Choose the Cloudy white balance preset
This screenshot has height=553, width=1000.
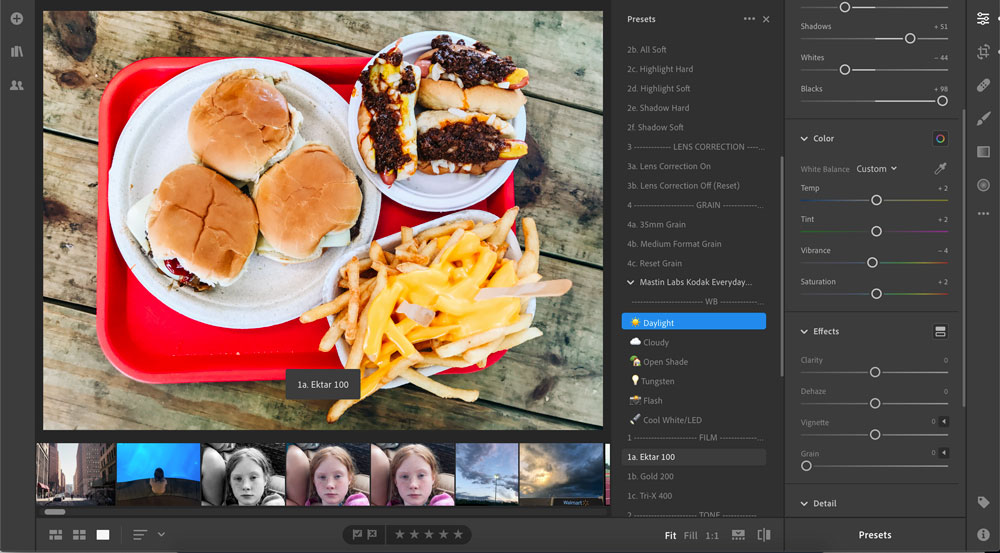[656, 342]
